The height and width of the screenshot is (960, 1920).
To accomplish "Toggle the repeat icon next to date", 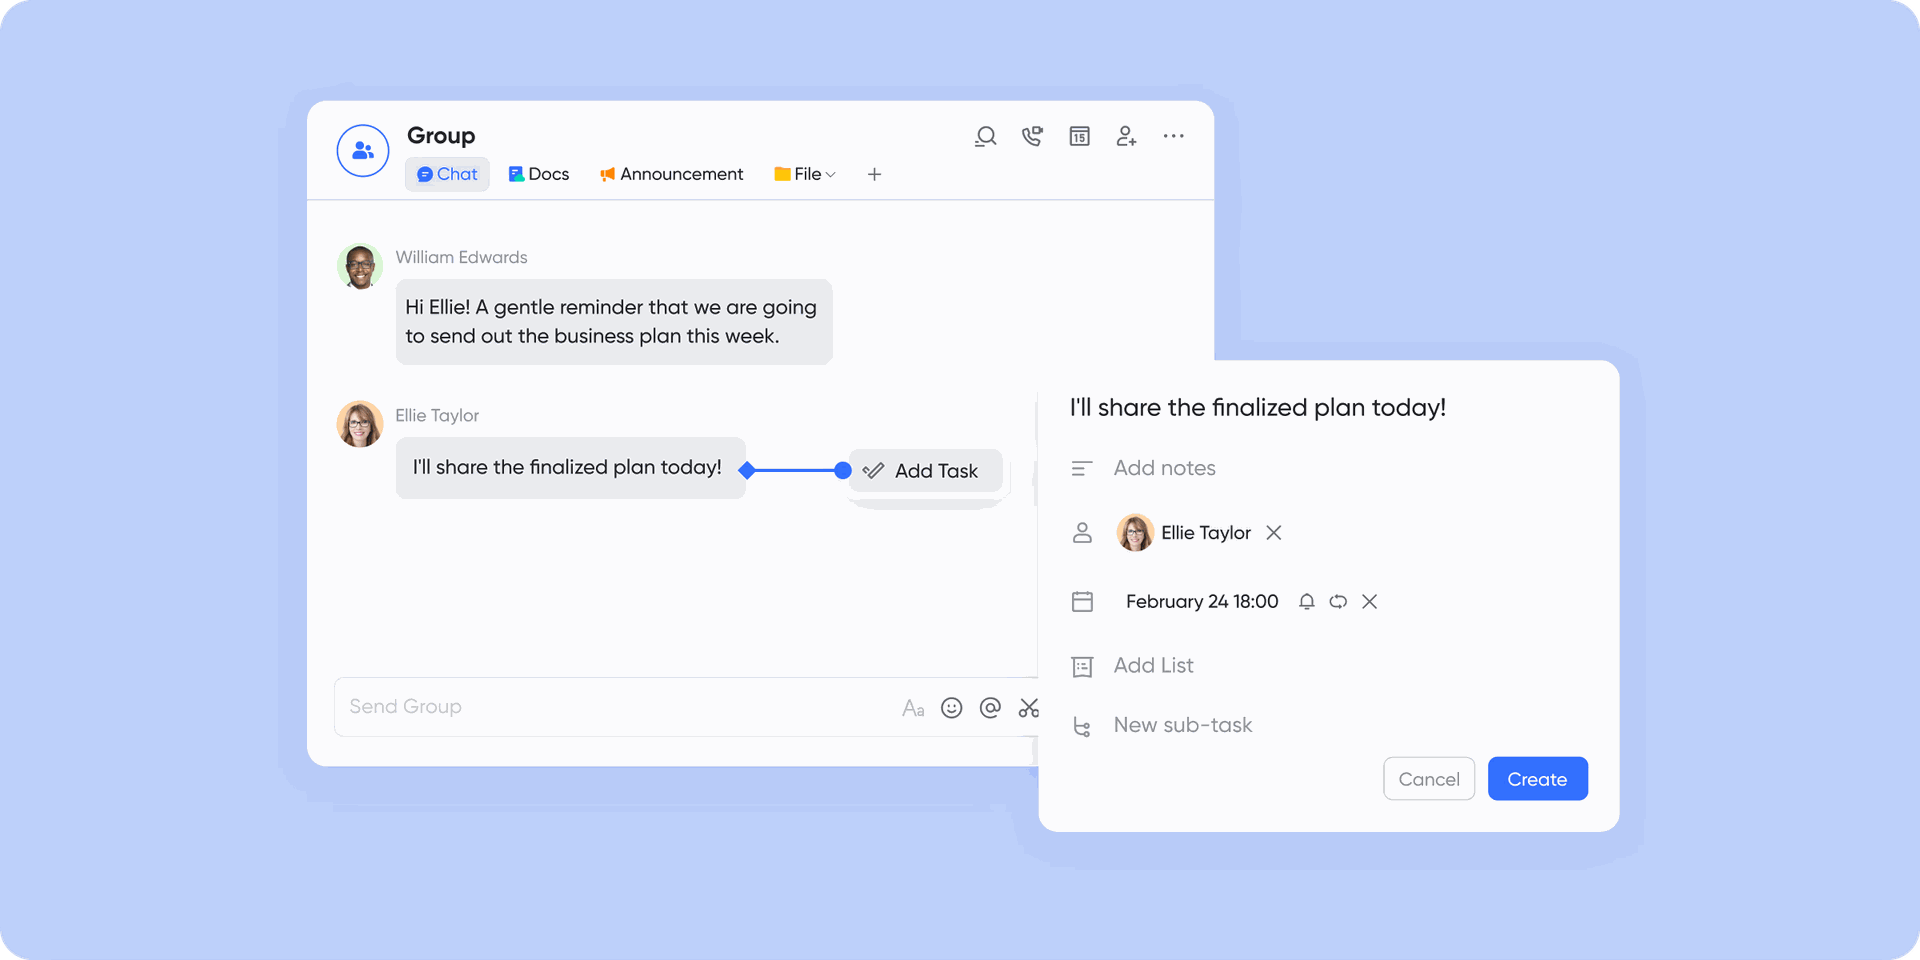I will point(1338,601).
